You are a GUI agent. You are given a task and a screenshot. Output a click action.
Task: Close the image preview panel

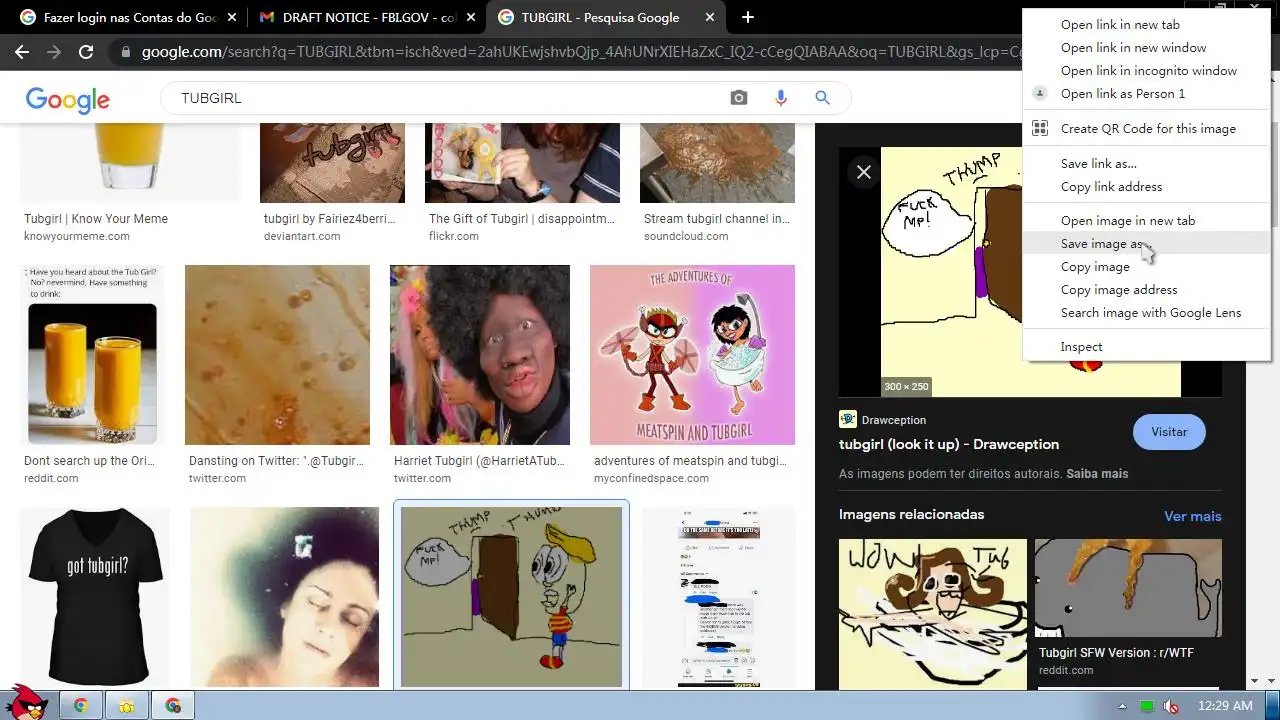click(x=864, y=172)
